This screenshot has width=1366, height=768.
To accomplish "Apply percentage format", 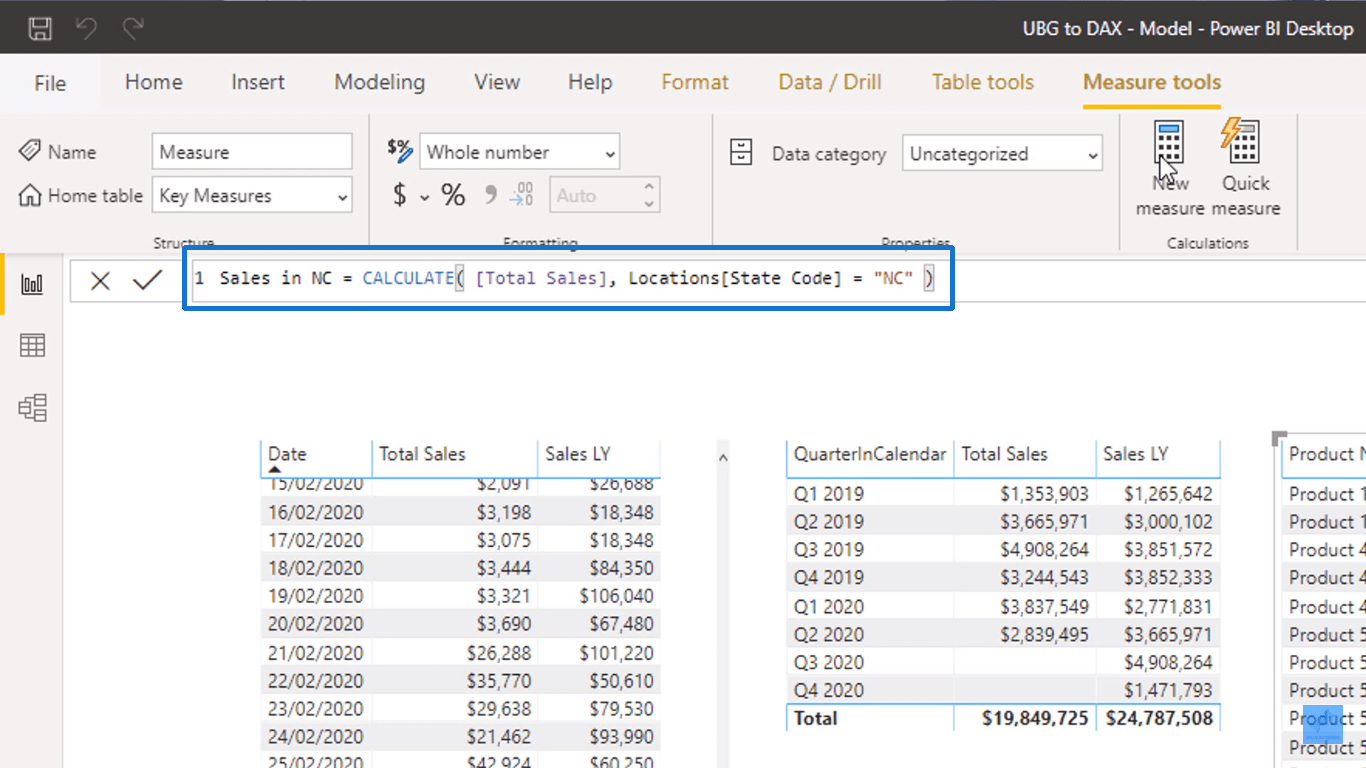I will 453,196.
